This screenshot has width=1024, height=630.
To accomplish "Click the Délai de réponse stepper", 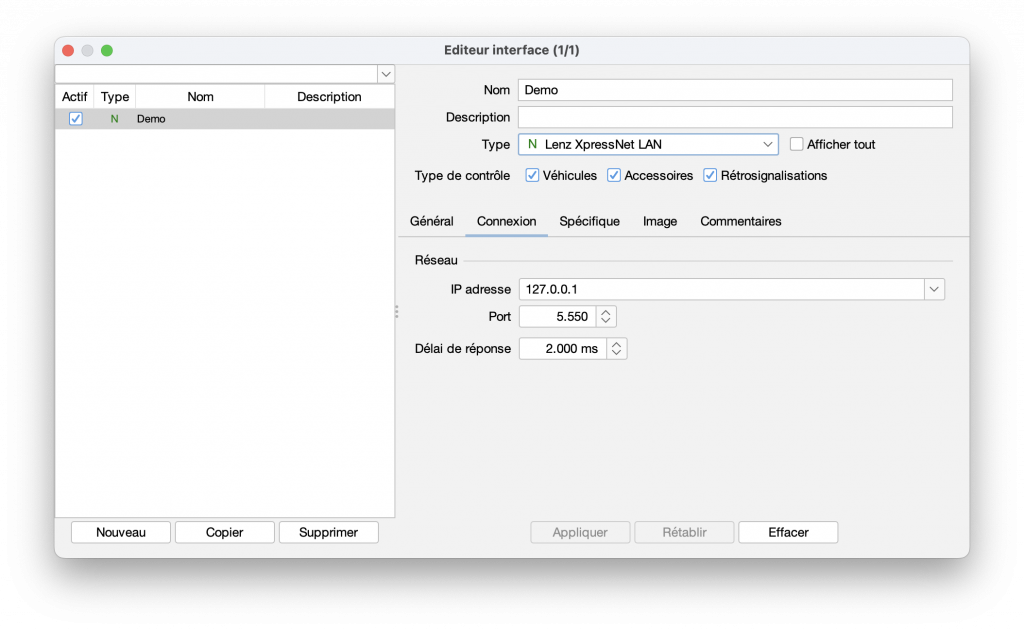I will (x=617, y=349).
